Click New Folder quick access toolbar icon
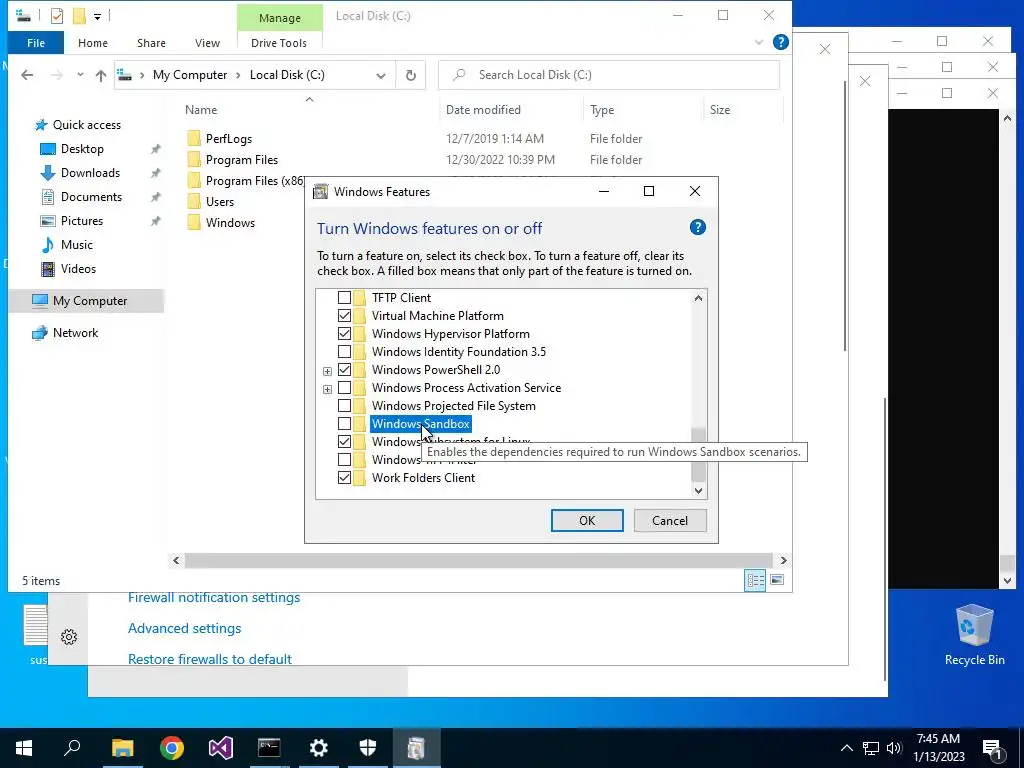 (79, 16)
